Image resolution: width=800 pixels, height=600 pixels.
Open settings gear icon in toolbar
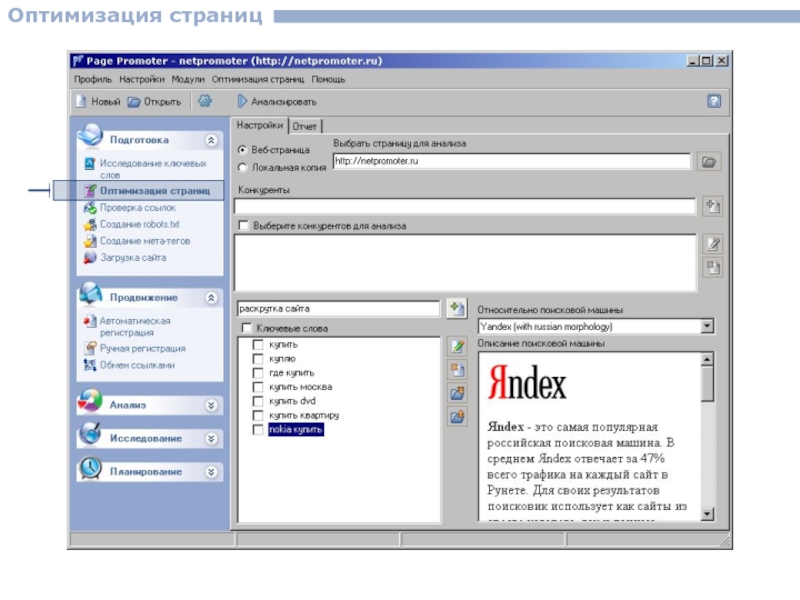pyautogui.click(x=205, y=101)
